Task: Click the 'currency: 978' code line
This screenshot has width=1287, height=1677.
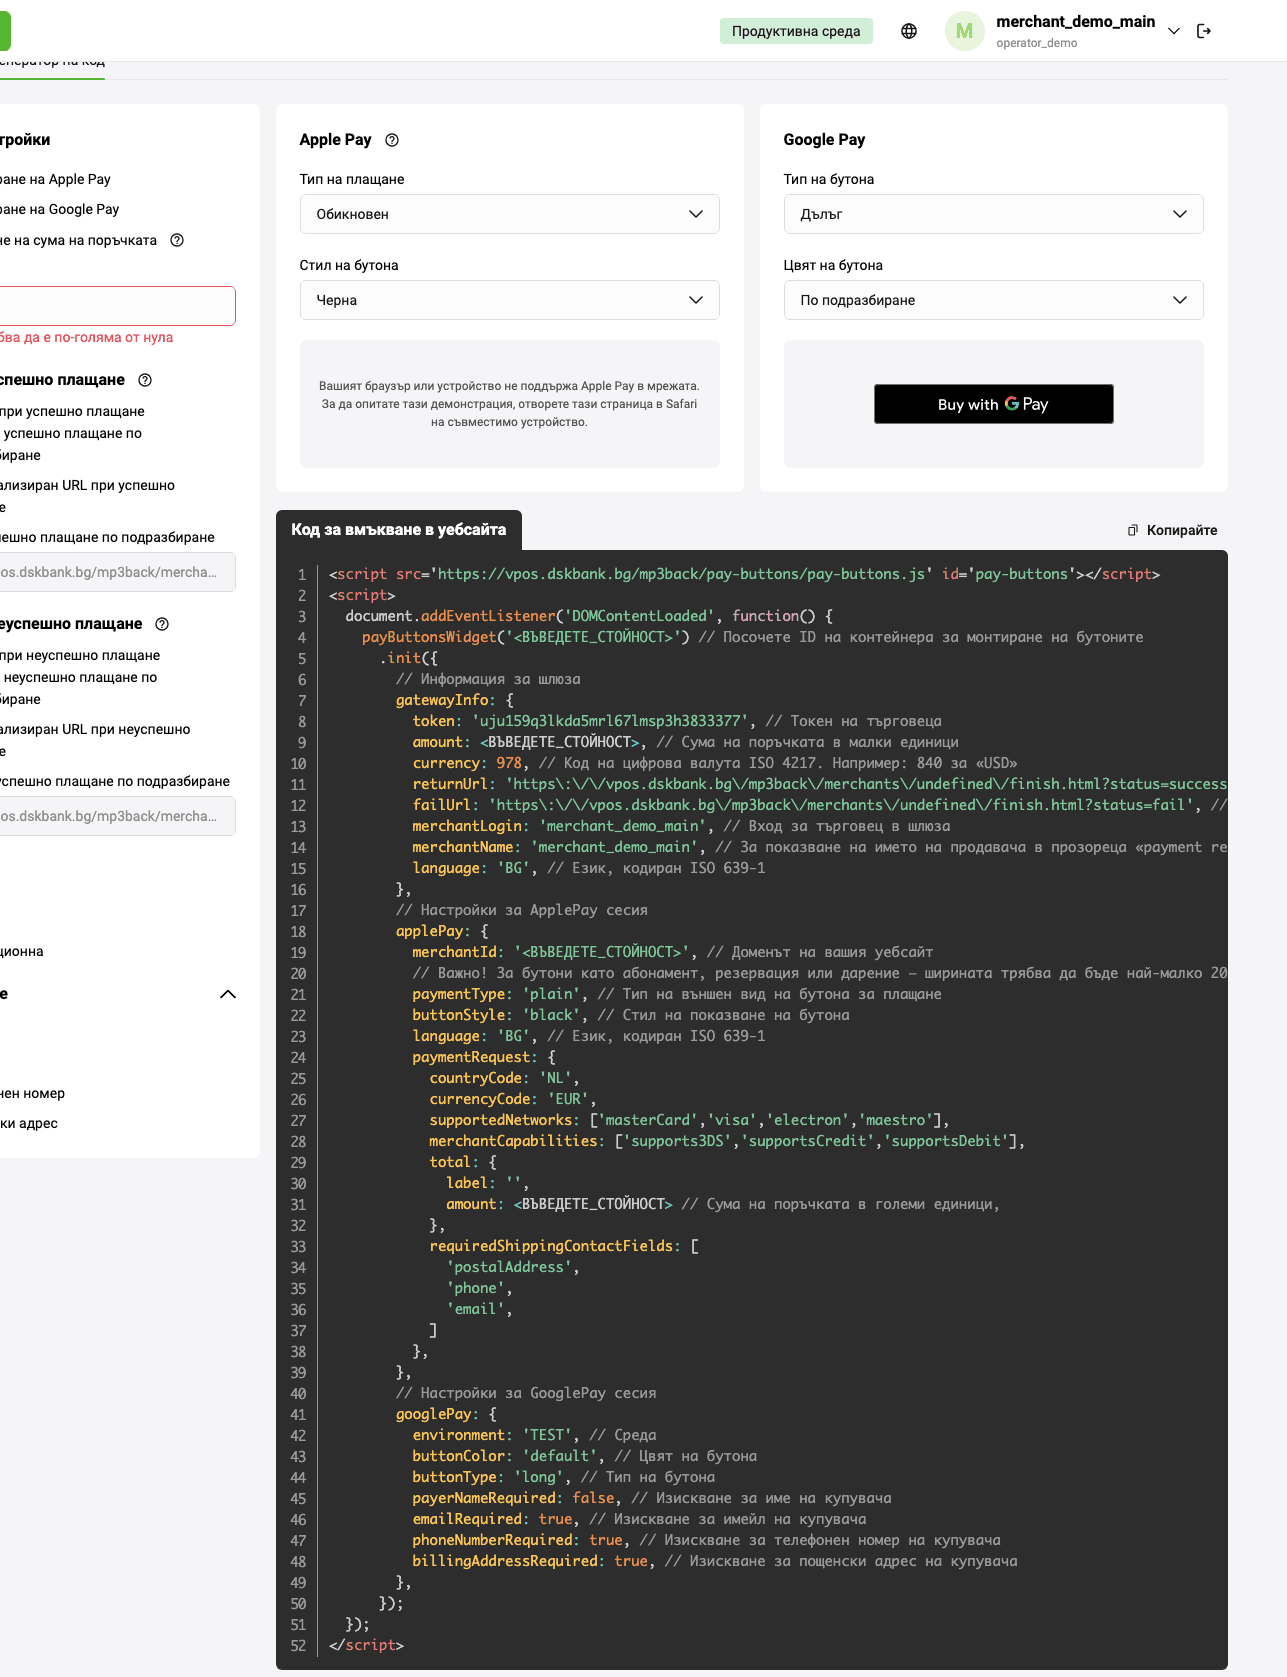Action: [715, 763]
